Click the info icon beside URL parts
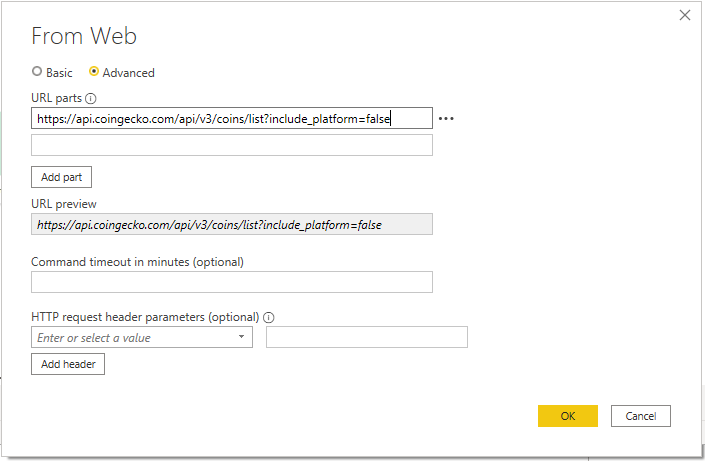The width and height of the screenshot is (705, 461). click(x=91, y=99)
